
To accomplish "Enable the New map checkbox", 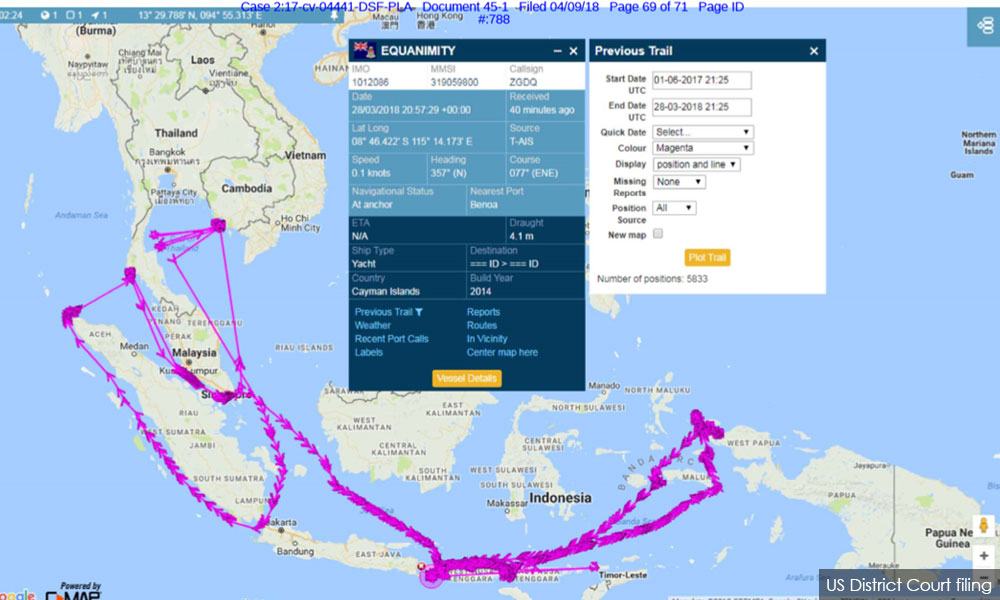I will (x=659, y=232).
